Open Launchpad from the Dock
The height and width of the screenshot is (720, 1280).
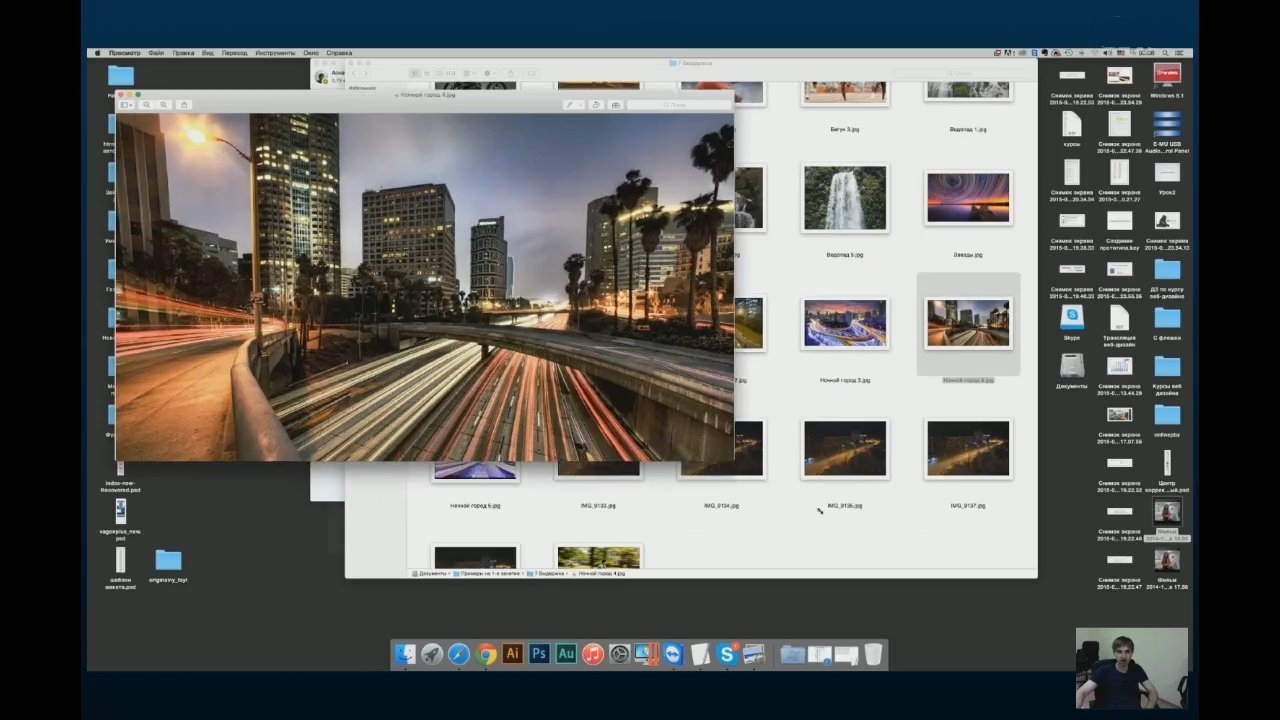432,654
